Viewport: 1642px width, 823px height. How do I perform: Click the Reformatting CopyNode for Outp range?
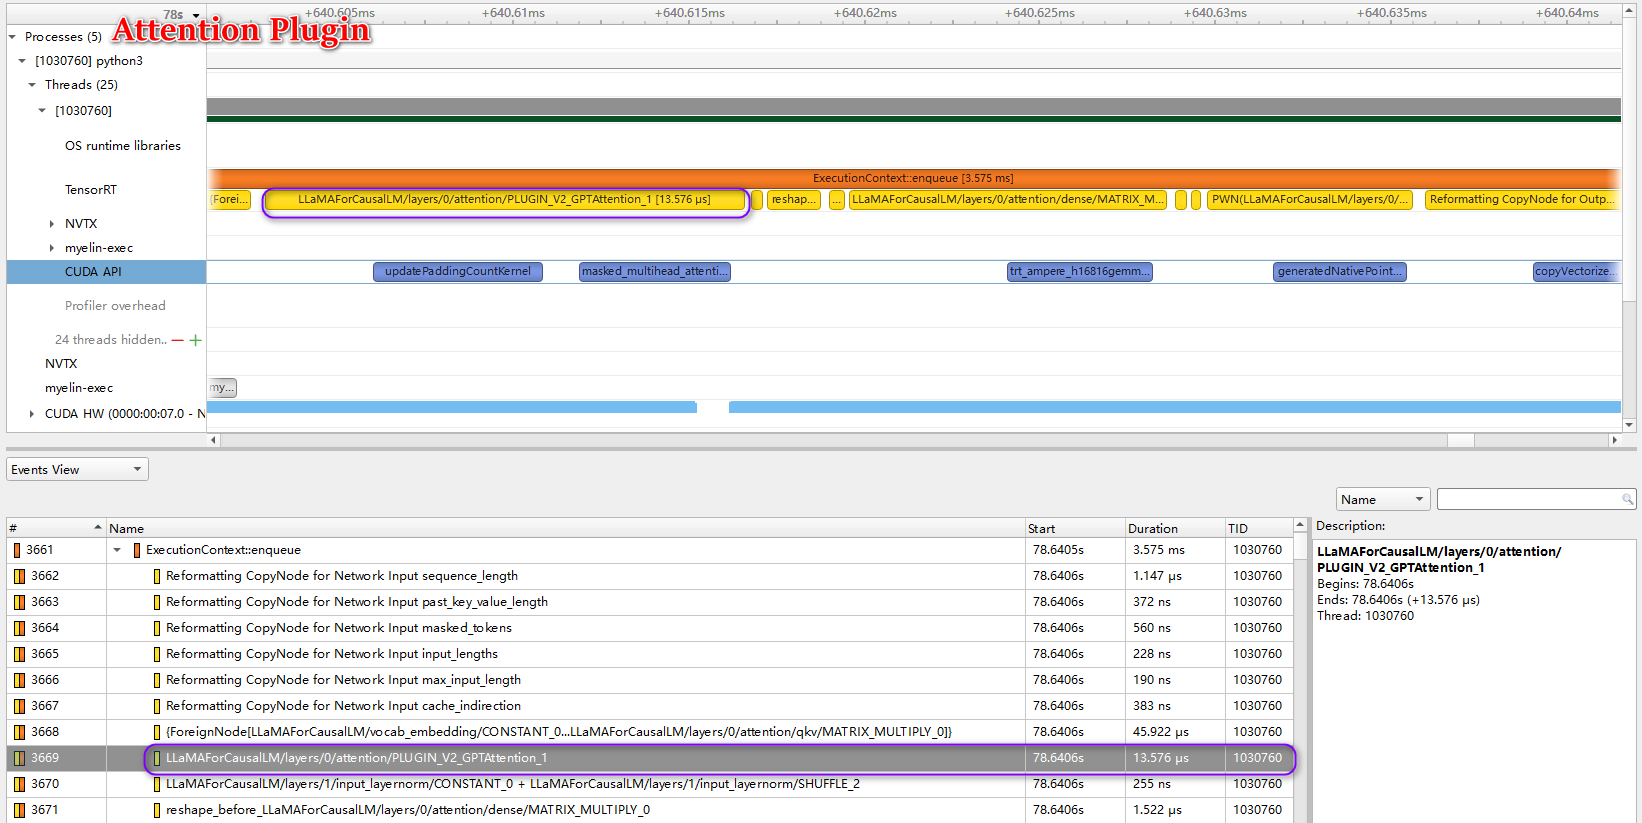tap(1522, 200)
